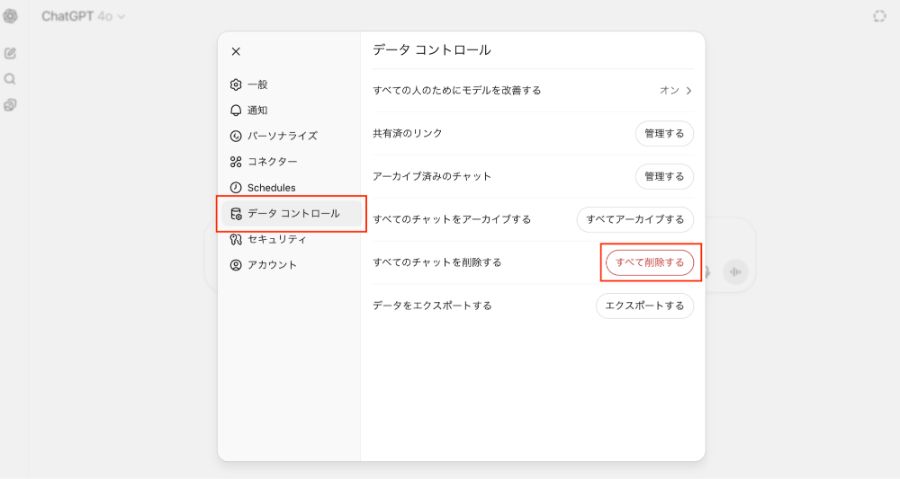This screenshot has width=900, height=479.
Task: Click the key icon beside セキュリティ
Action: coord(235,239)
